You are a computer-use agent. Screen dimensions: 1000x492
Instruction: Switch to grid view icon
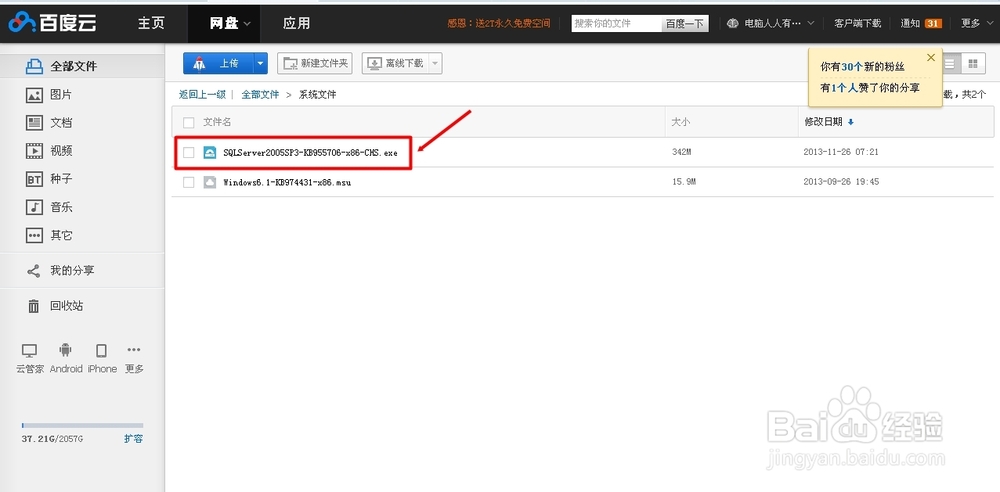click(972, 63)
